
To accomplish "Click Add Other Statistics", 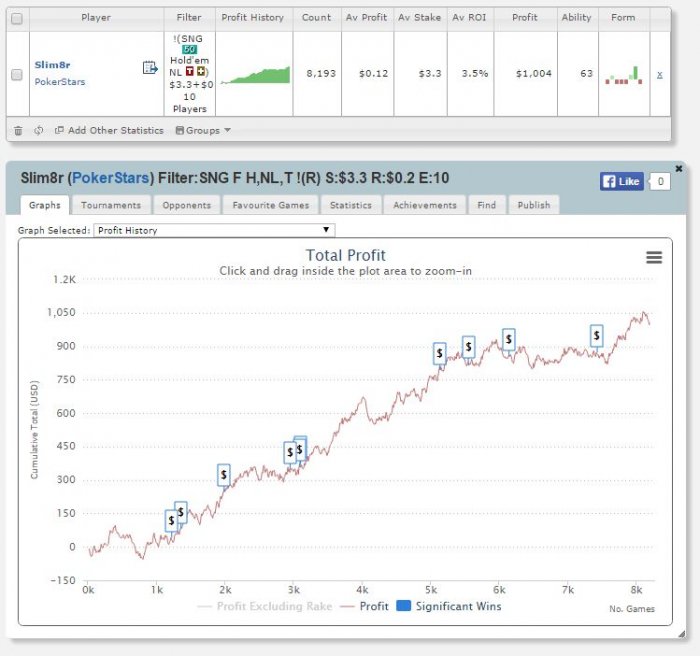I will [x=109, y=130].
